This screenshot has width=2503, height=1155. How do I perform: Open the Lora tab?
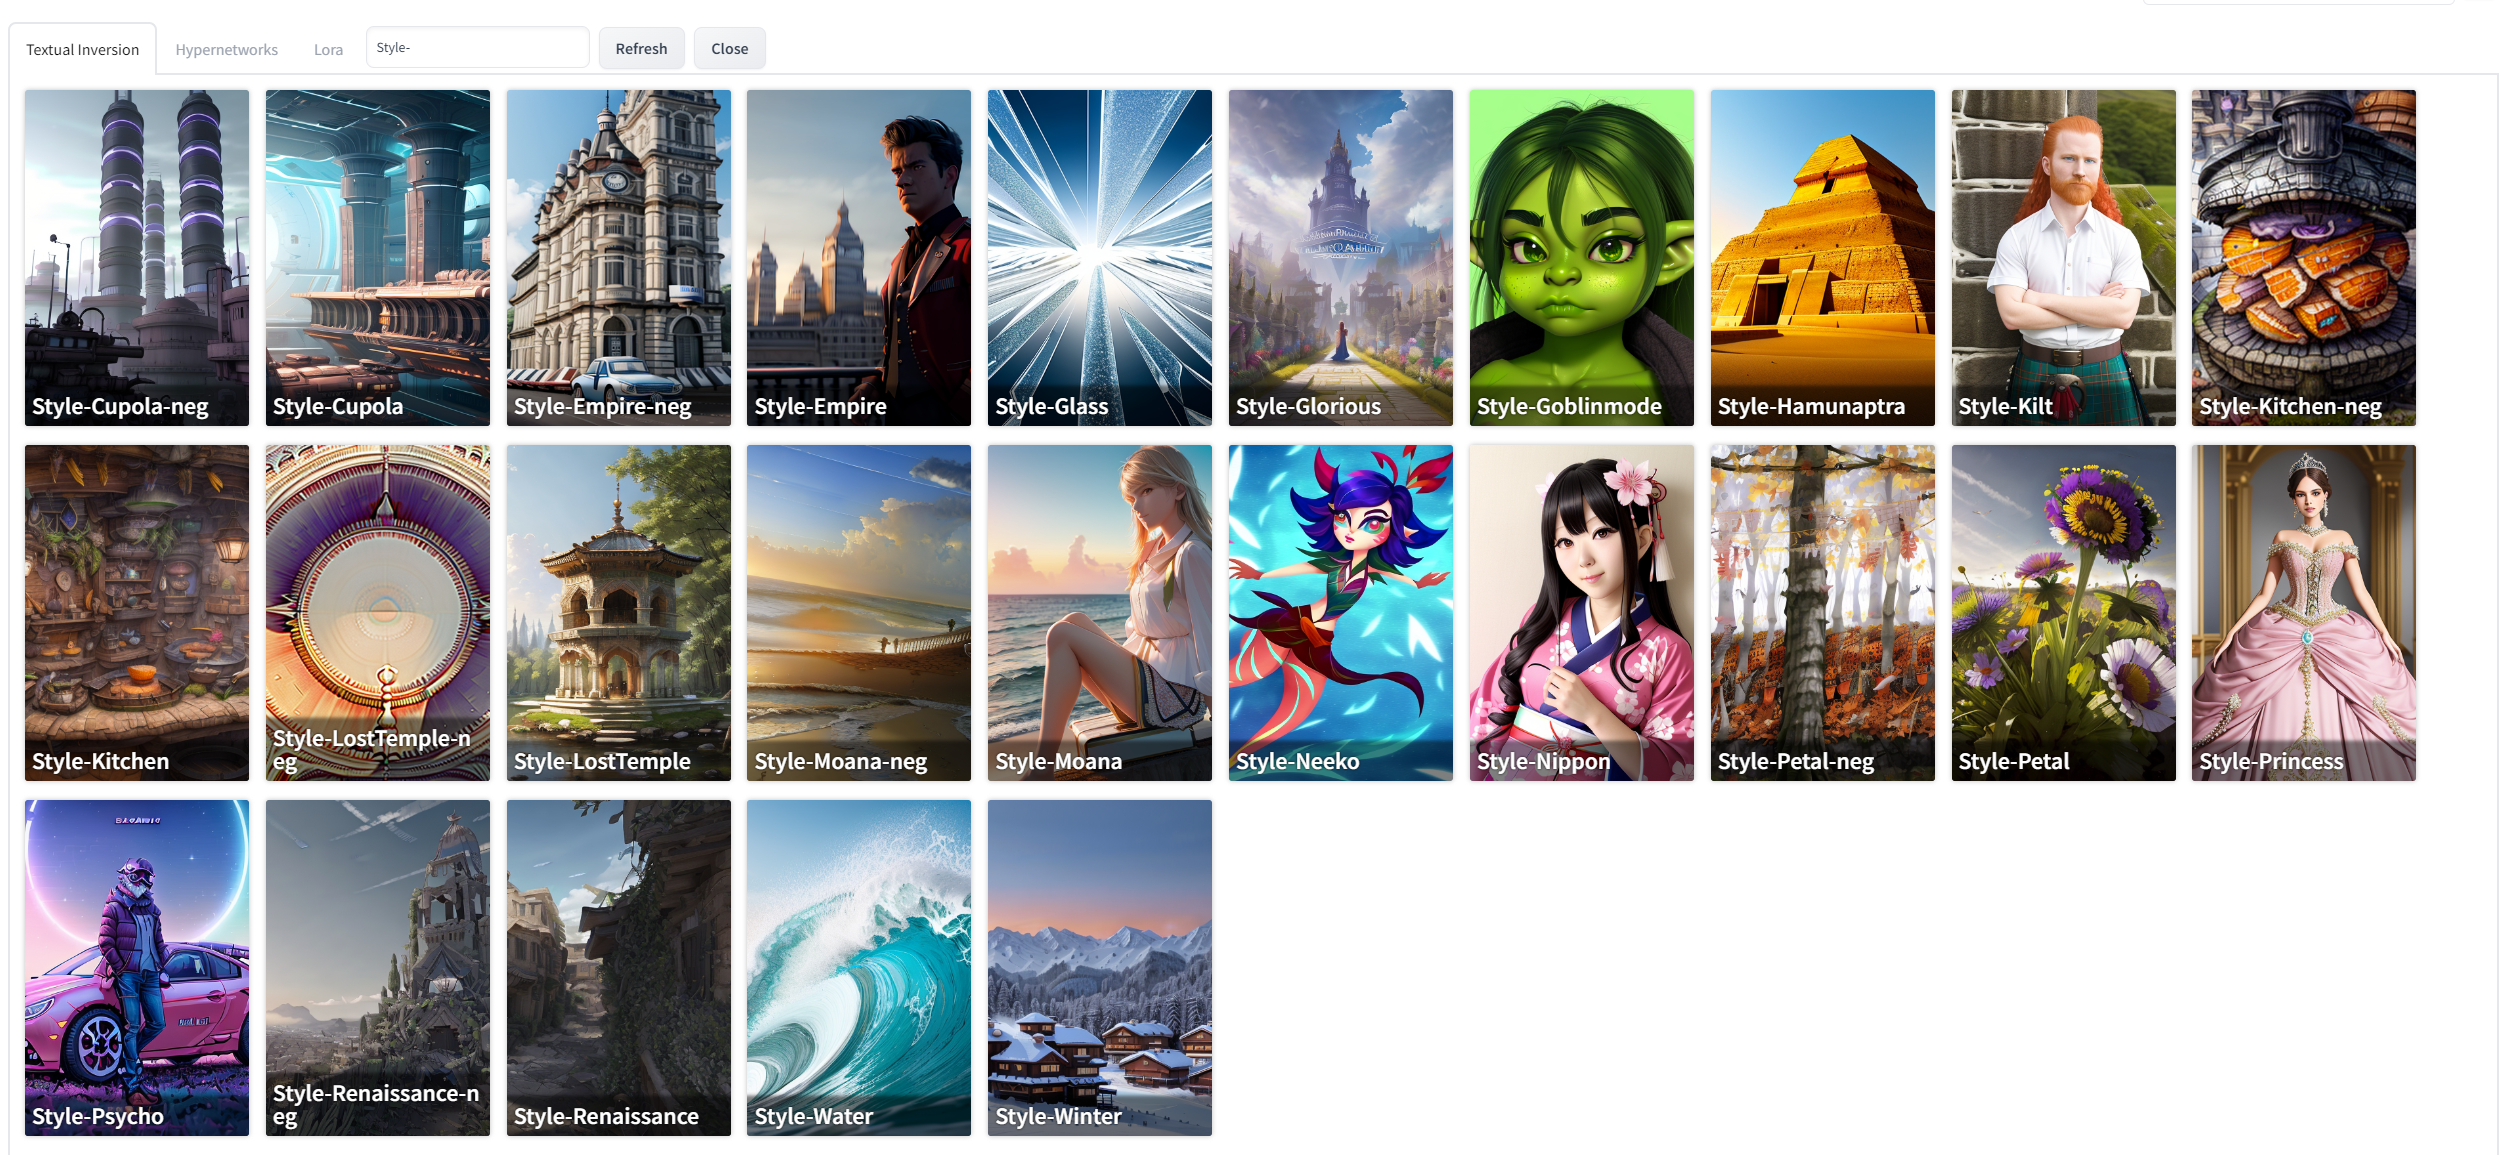pos(328,49)
